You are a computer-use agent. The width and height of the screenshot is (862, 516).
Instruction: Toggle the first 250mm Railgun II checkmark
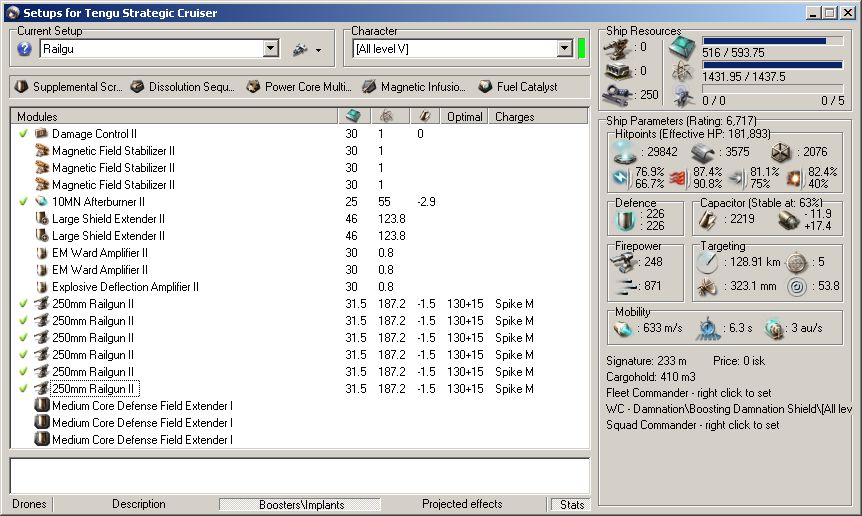click(x=23, y=304)
